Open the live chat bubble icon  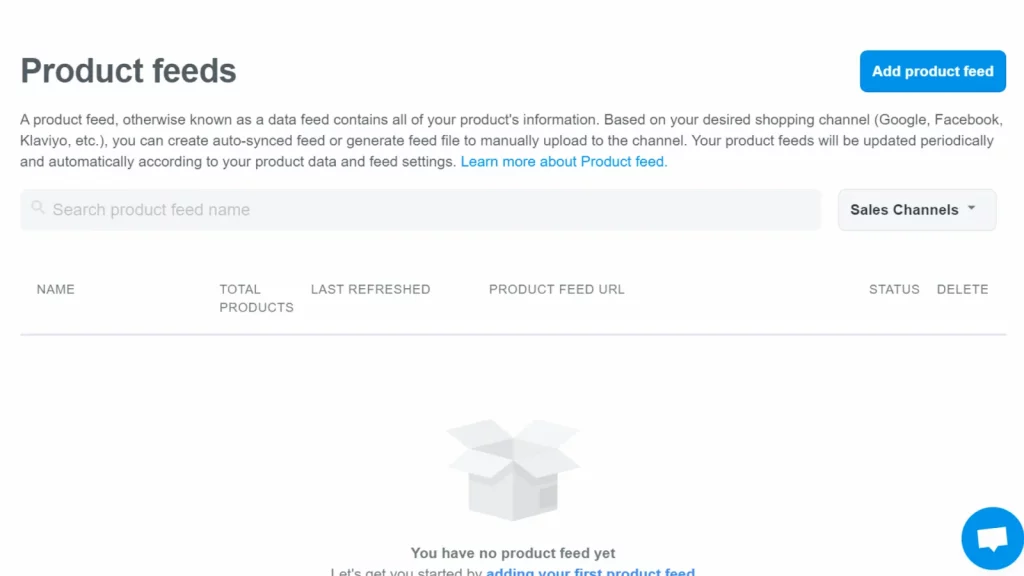coord(991,539)
